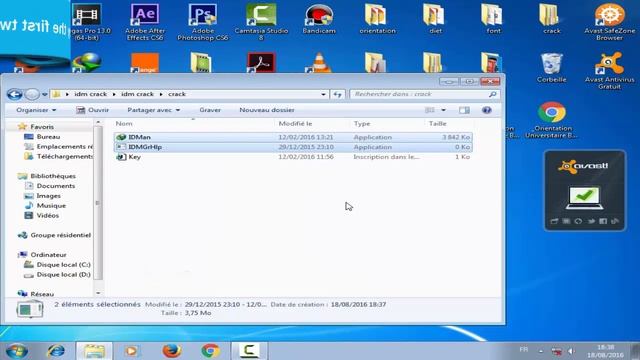The width and height of the screenshot is (640, 360).
Task: Launch Bandicam desktop icon
Action: click(x=319, y=19)
